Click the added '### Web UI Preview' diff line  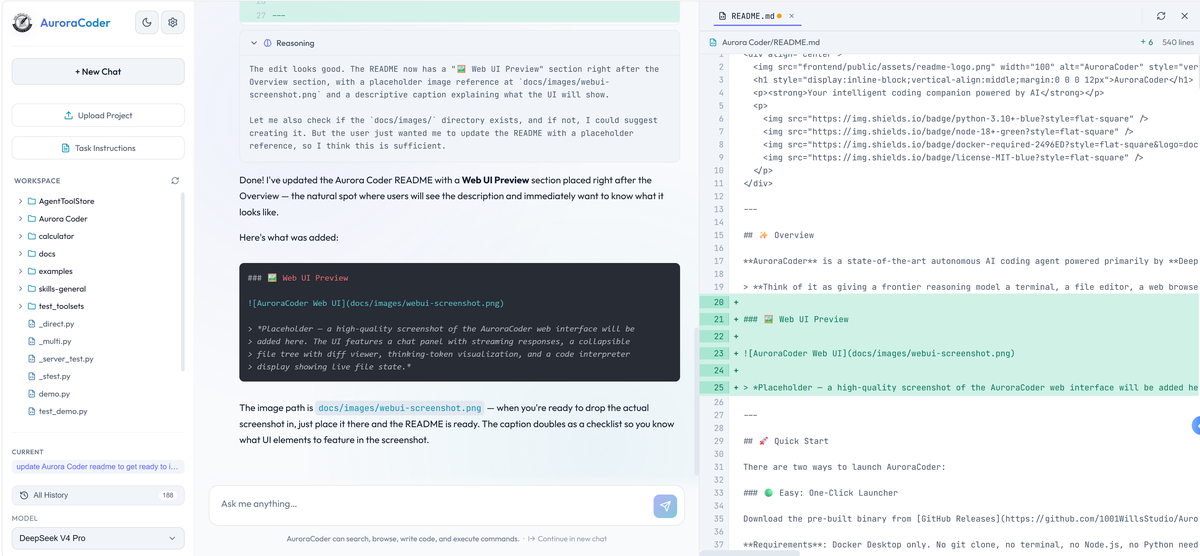(x=796, y=319)
